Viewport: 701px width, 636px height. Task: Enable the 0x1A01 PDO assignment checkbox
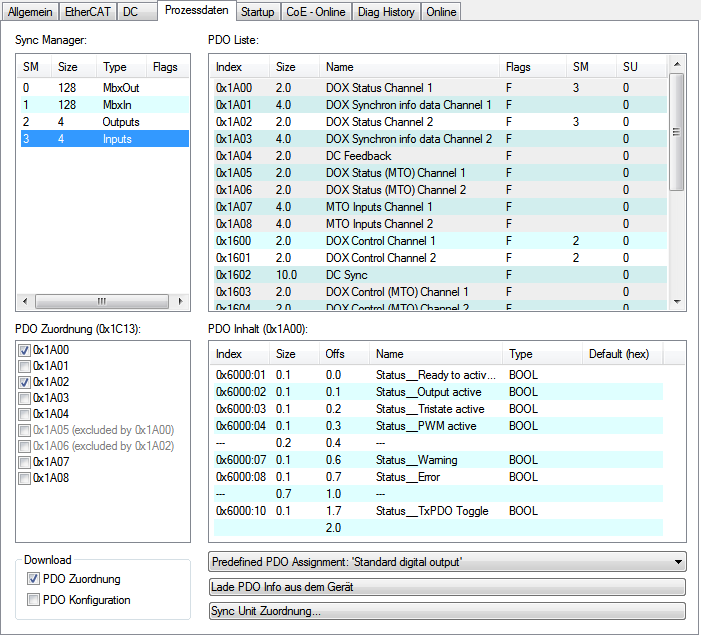tap(25, 366)
